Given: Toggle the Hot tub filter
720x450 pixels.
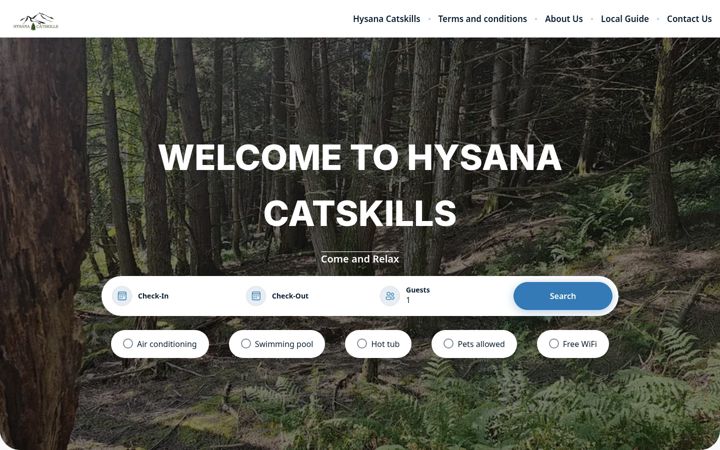Looking at the screenshot, I should click(378, 344).
